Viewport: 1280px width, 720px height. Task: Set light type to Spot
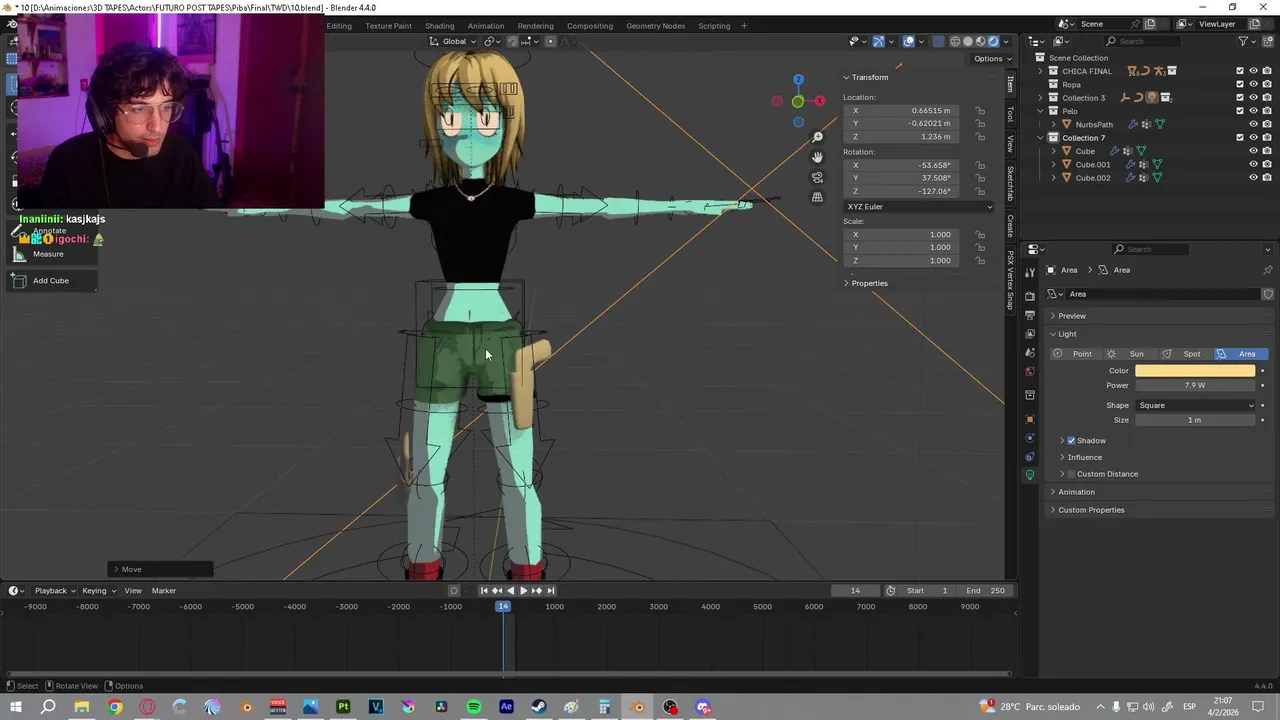coord(1185,354)
